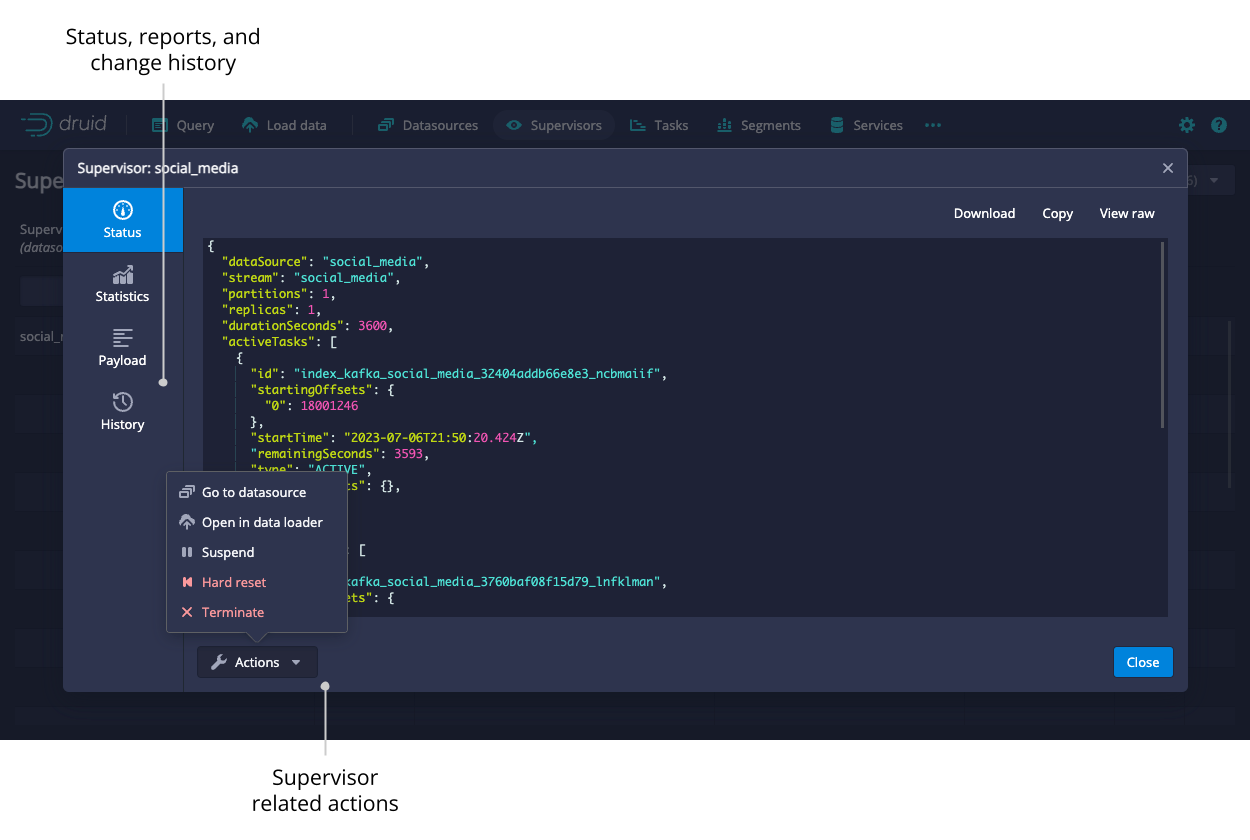Open the Status gauge tab
The height and width of the screenshot is (840, 1250).
click(x=123, y=219)
